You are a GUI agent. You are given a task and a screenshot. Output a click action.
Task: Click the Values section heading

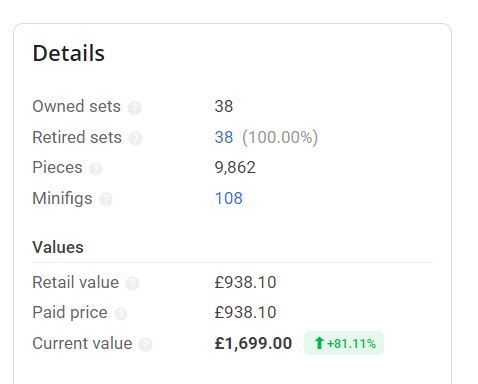point(58,247)
